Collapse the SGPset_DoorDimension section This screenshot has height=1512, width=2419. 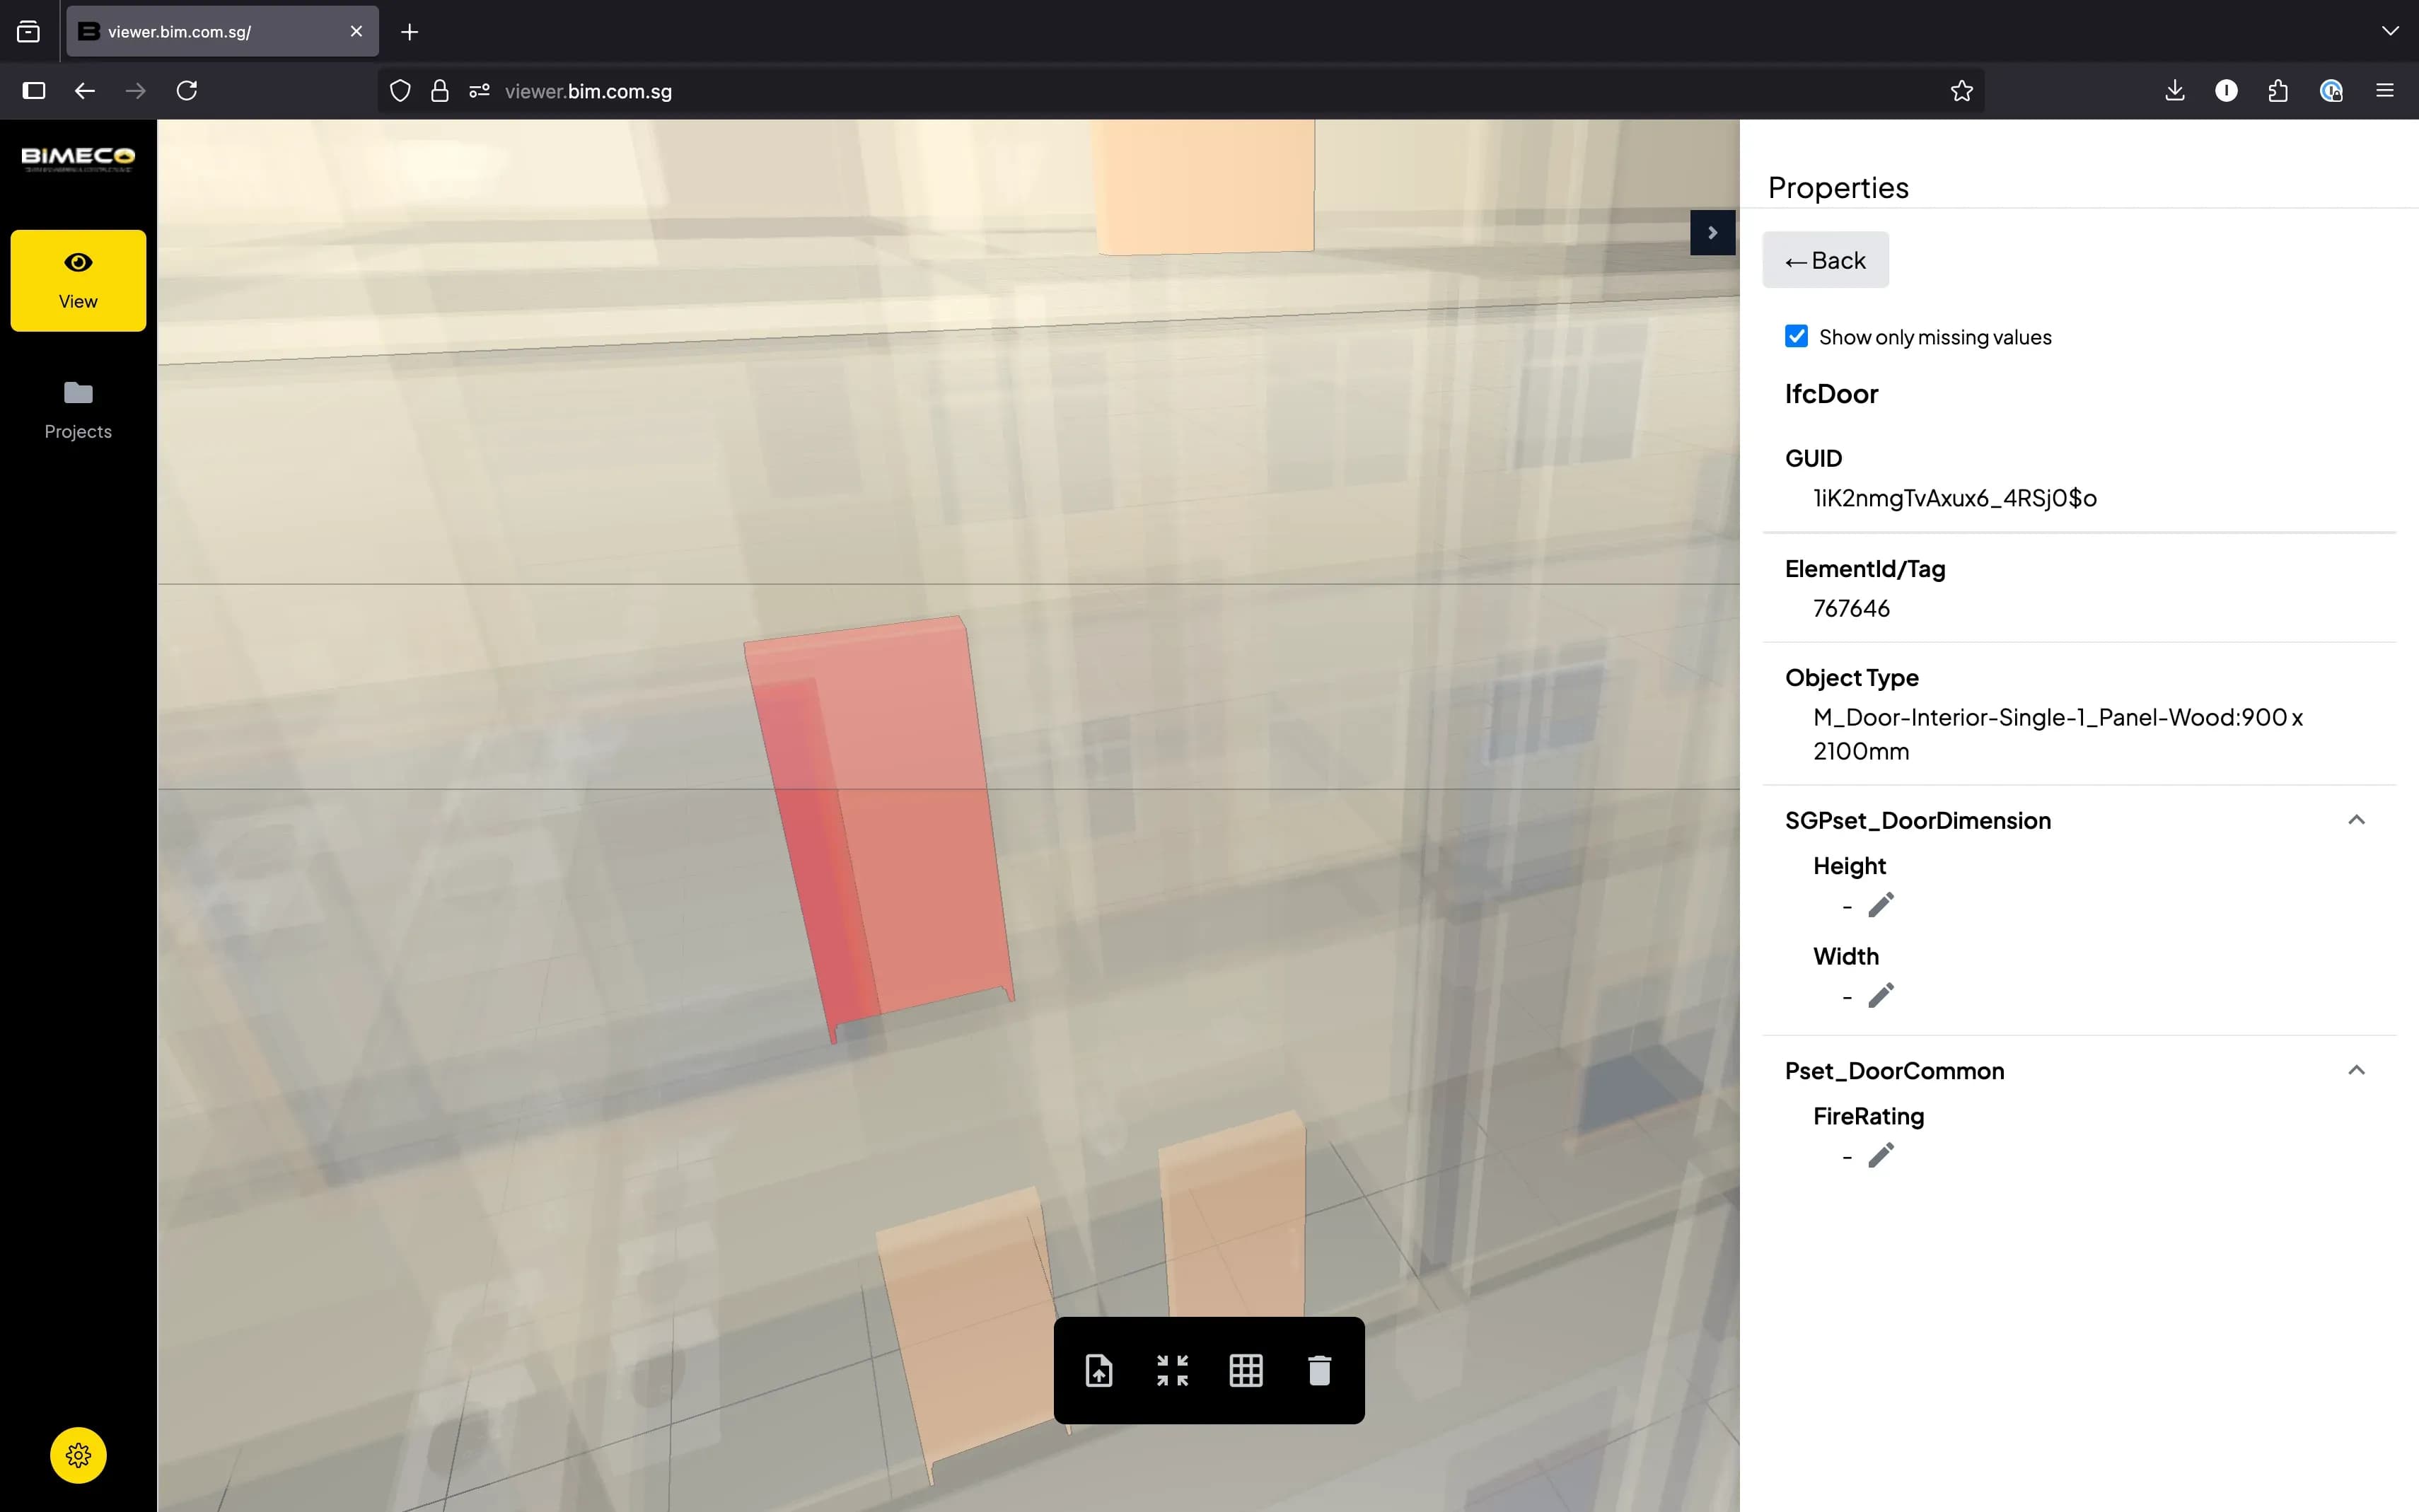2356,819
